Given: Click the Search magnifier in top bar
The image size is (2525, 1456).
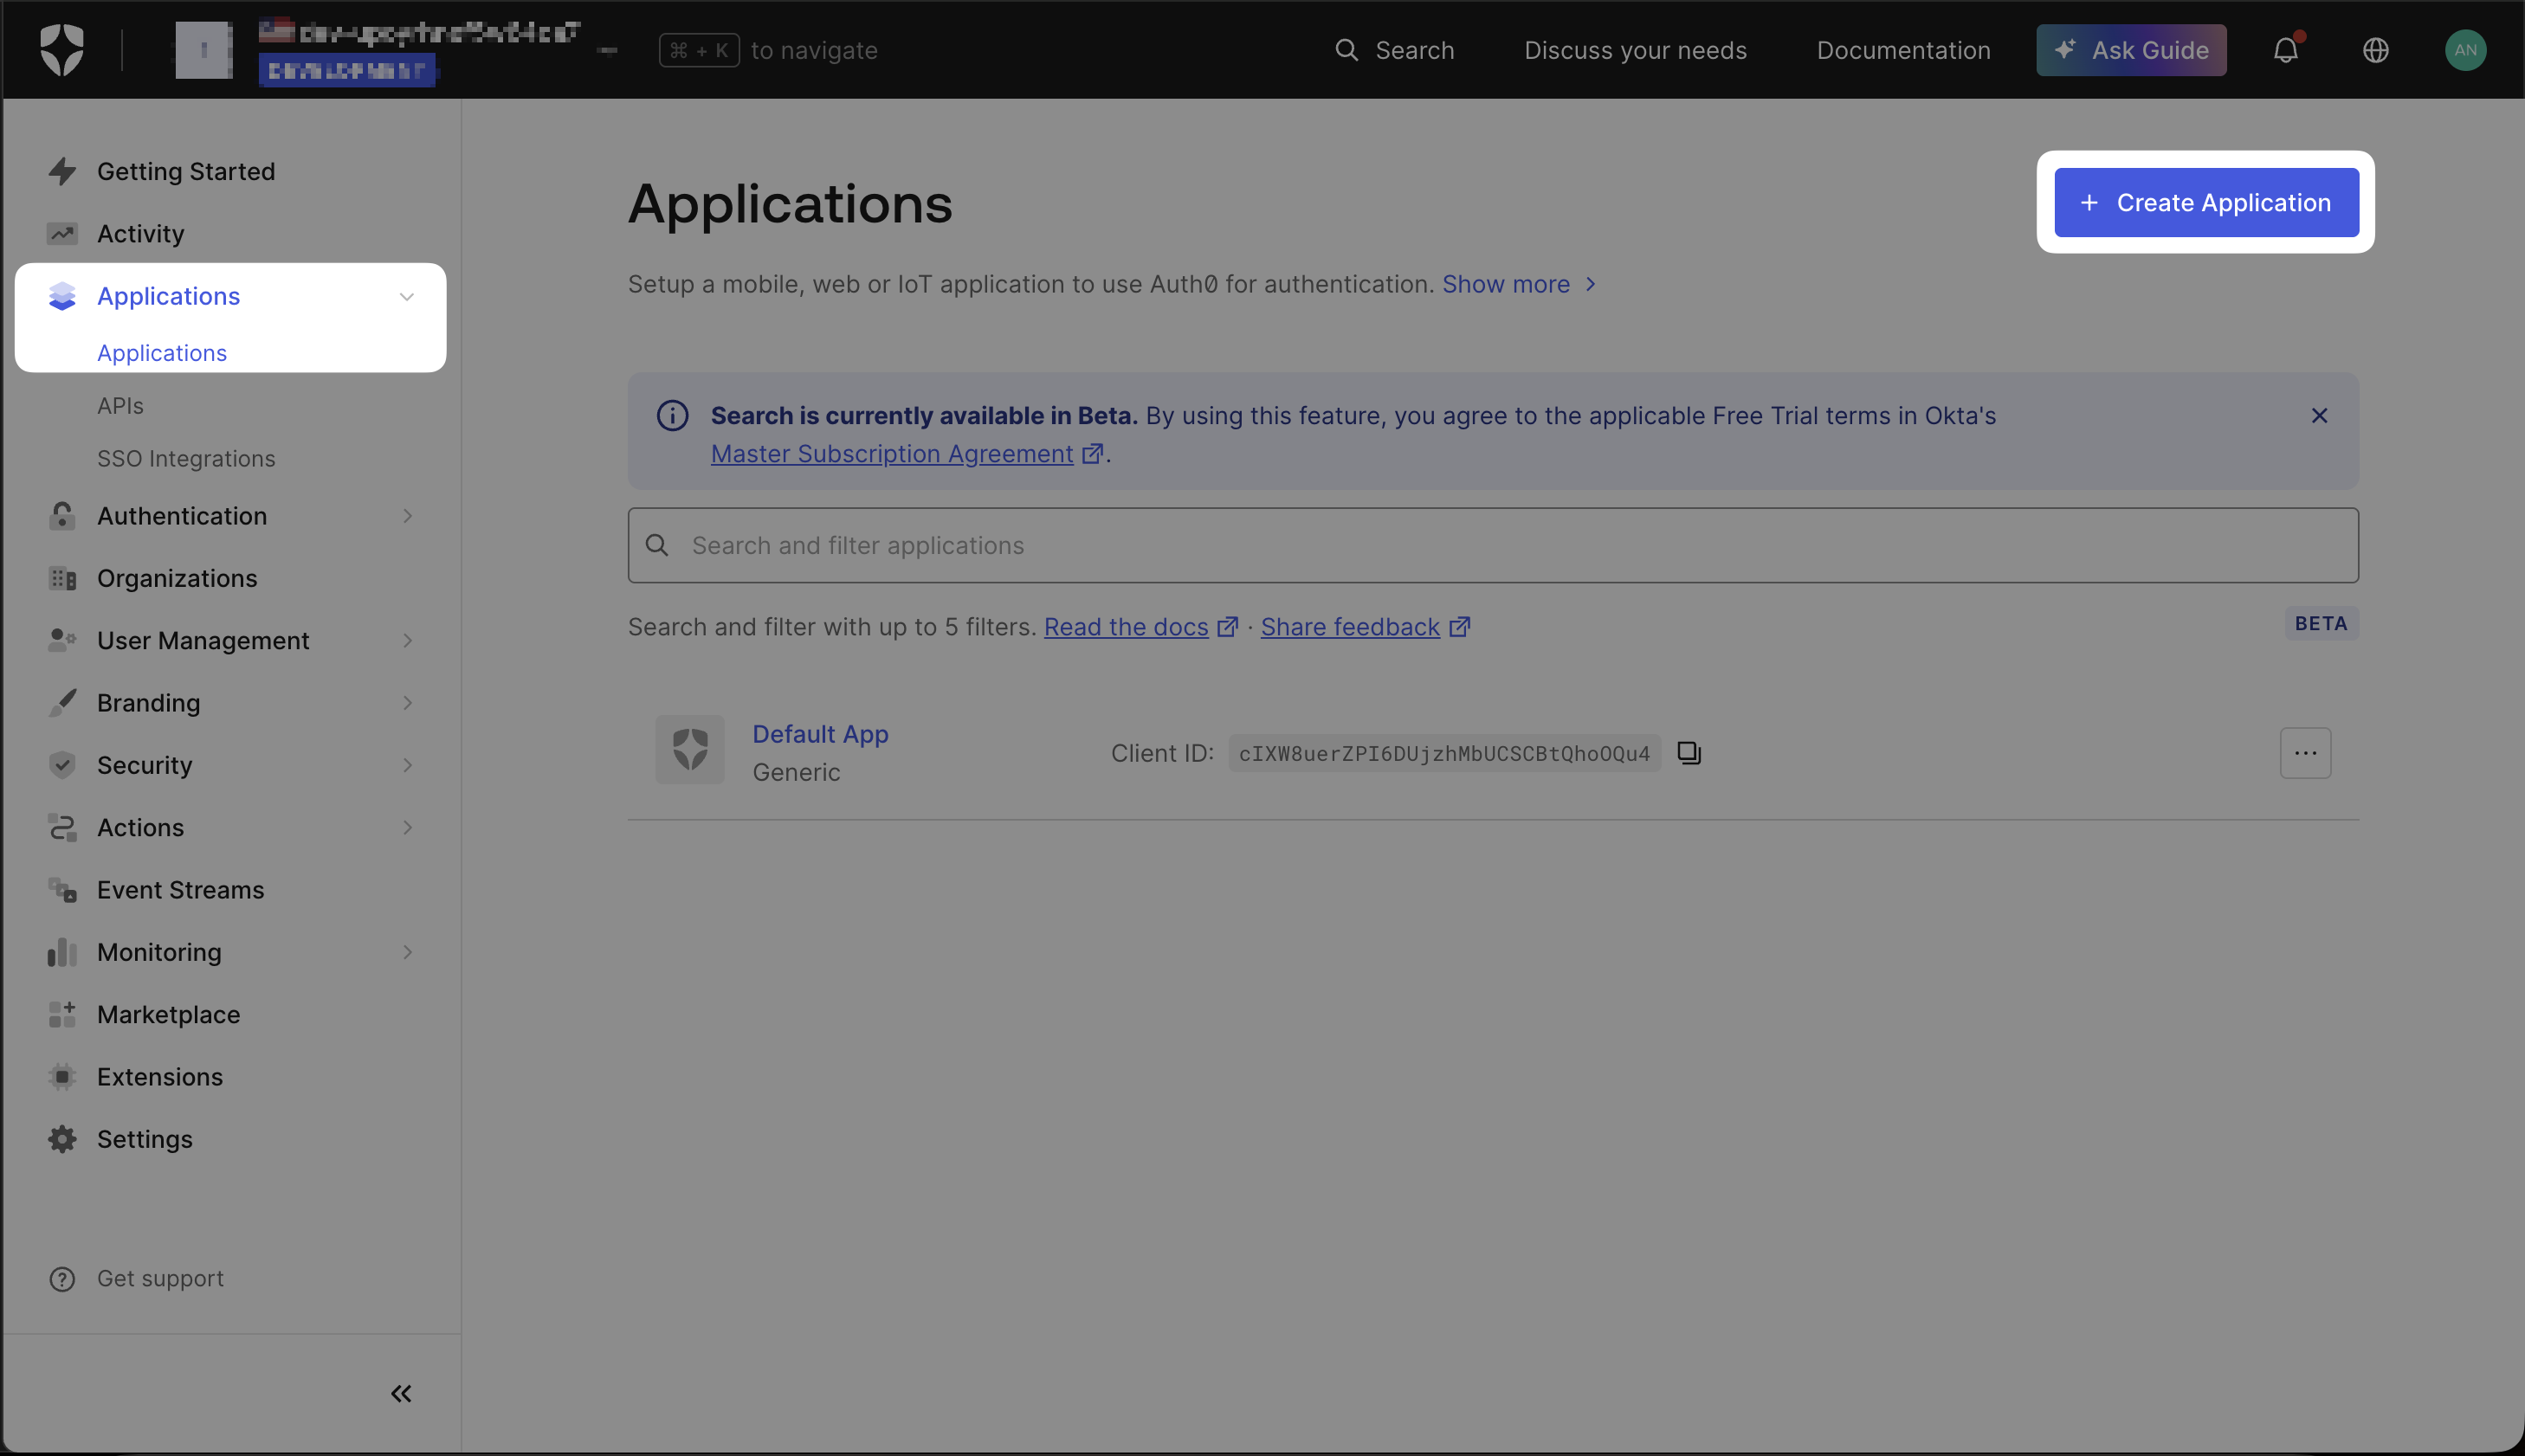Looking at the screenshot, I should tap(1346, 50).
